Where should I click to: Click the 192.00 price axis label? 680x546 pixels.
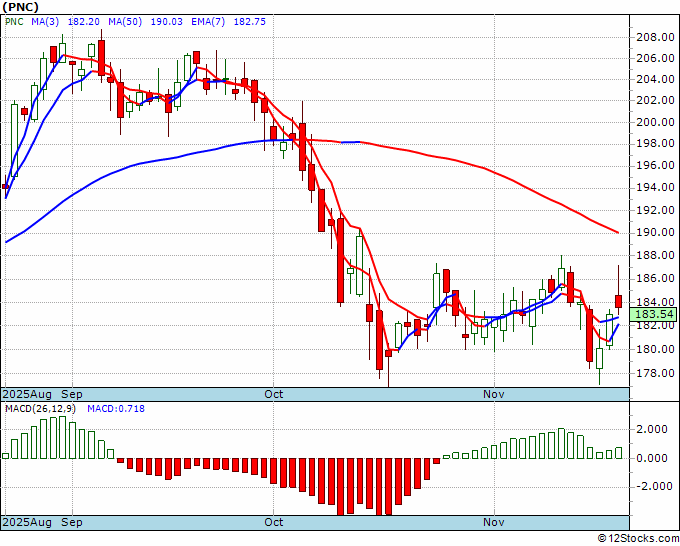tap(655, 210)
